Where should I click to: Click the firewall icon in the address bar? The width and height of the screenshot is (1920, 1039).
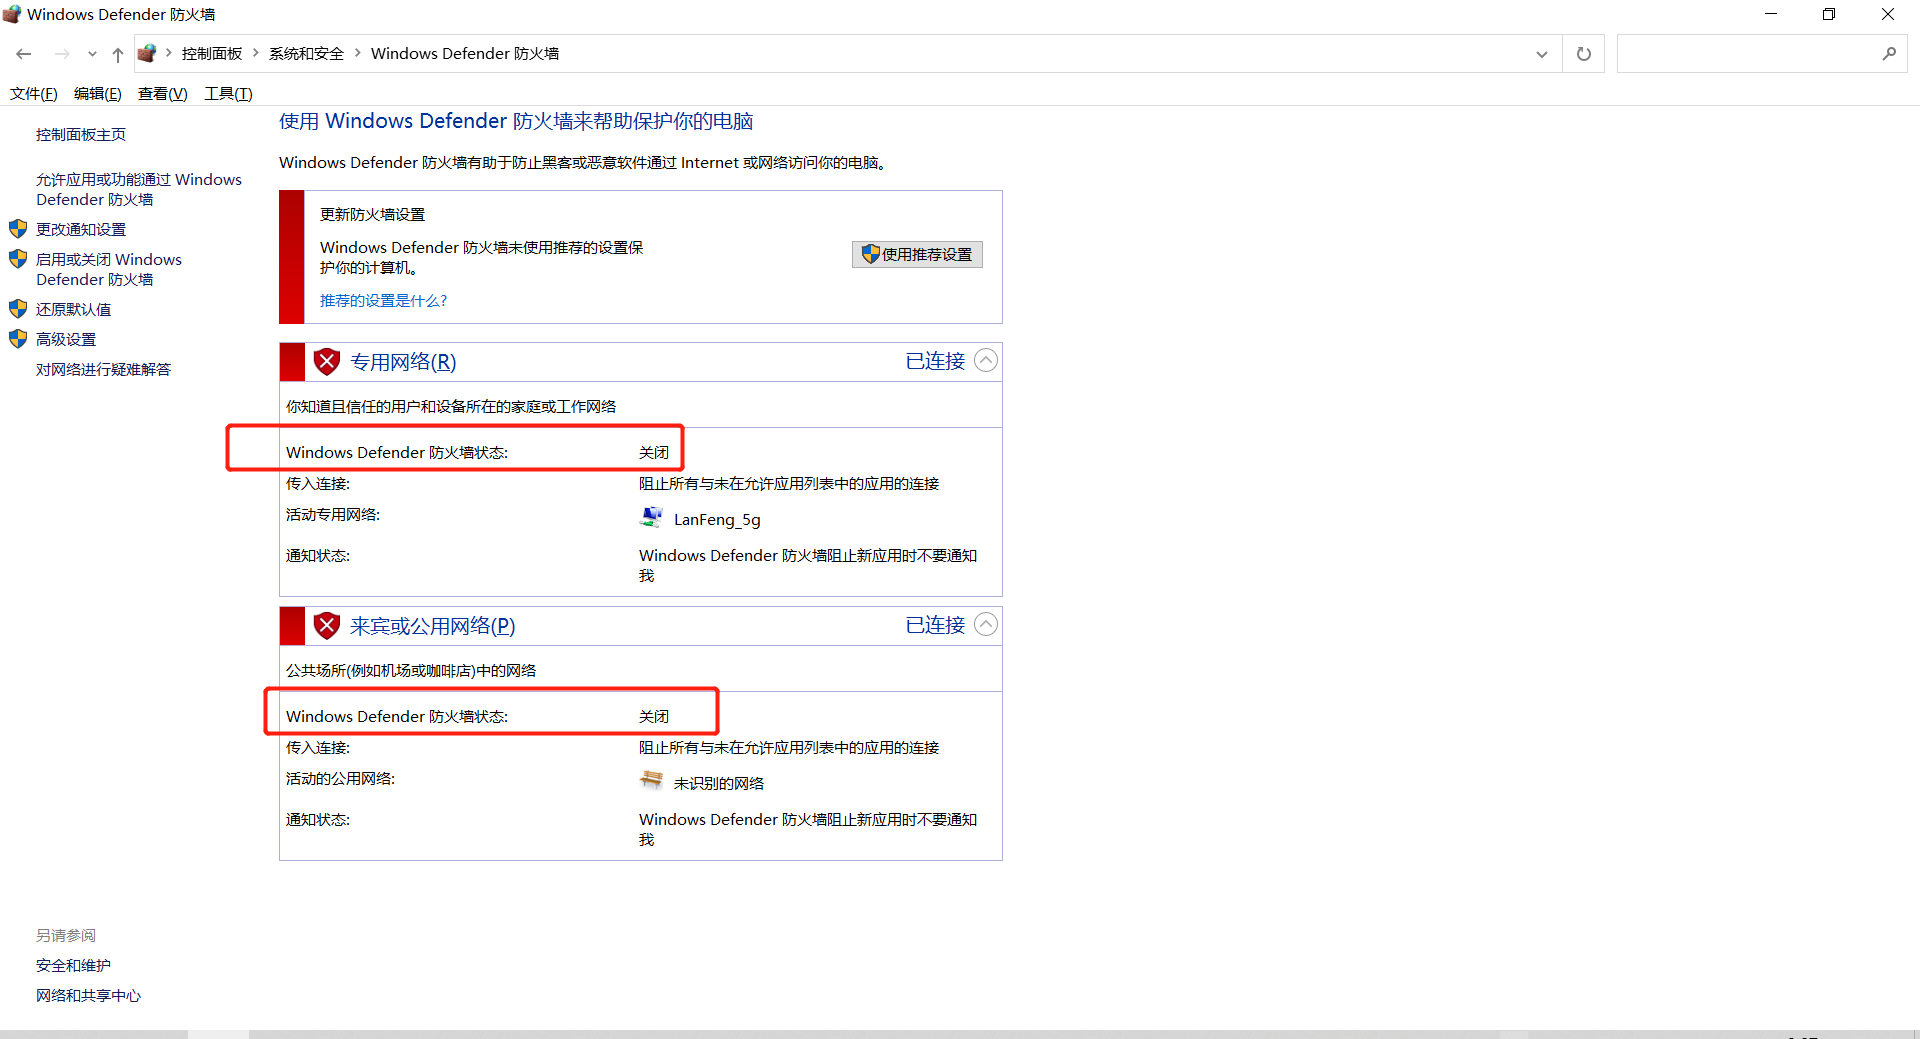(x=147, y=53)
